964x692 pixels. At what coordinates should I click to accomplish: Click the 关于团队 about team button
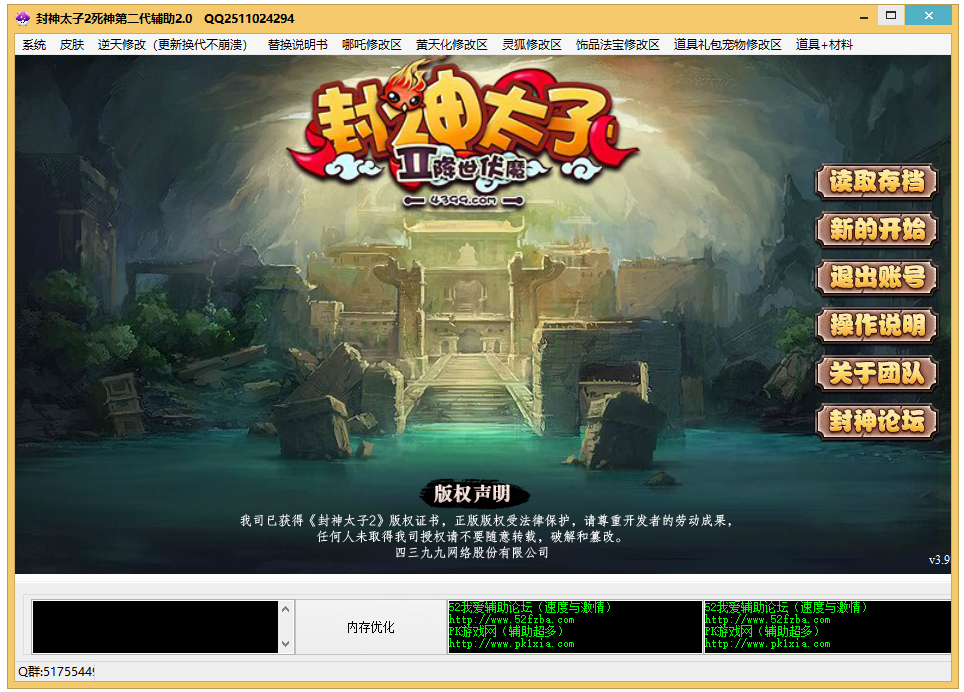point(876,374)
